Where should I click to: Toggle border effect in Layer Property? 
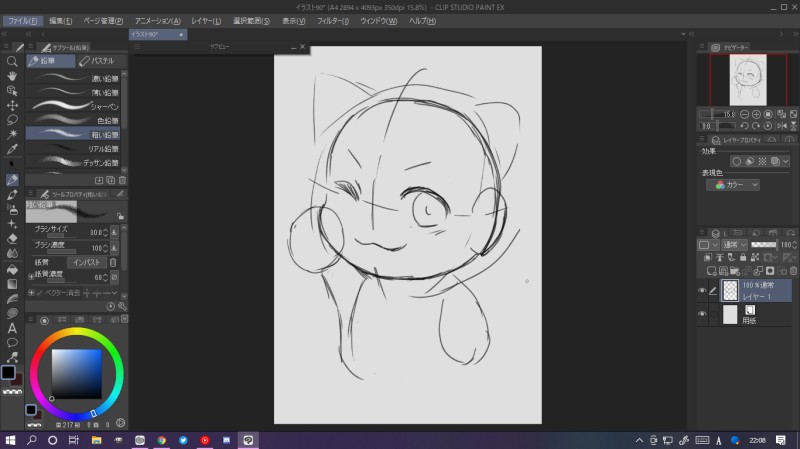click(736, 161)
